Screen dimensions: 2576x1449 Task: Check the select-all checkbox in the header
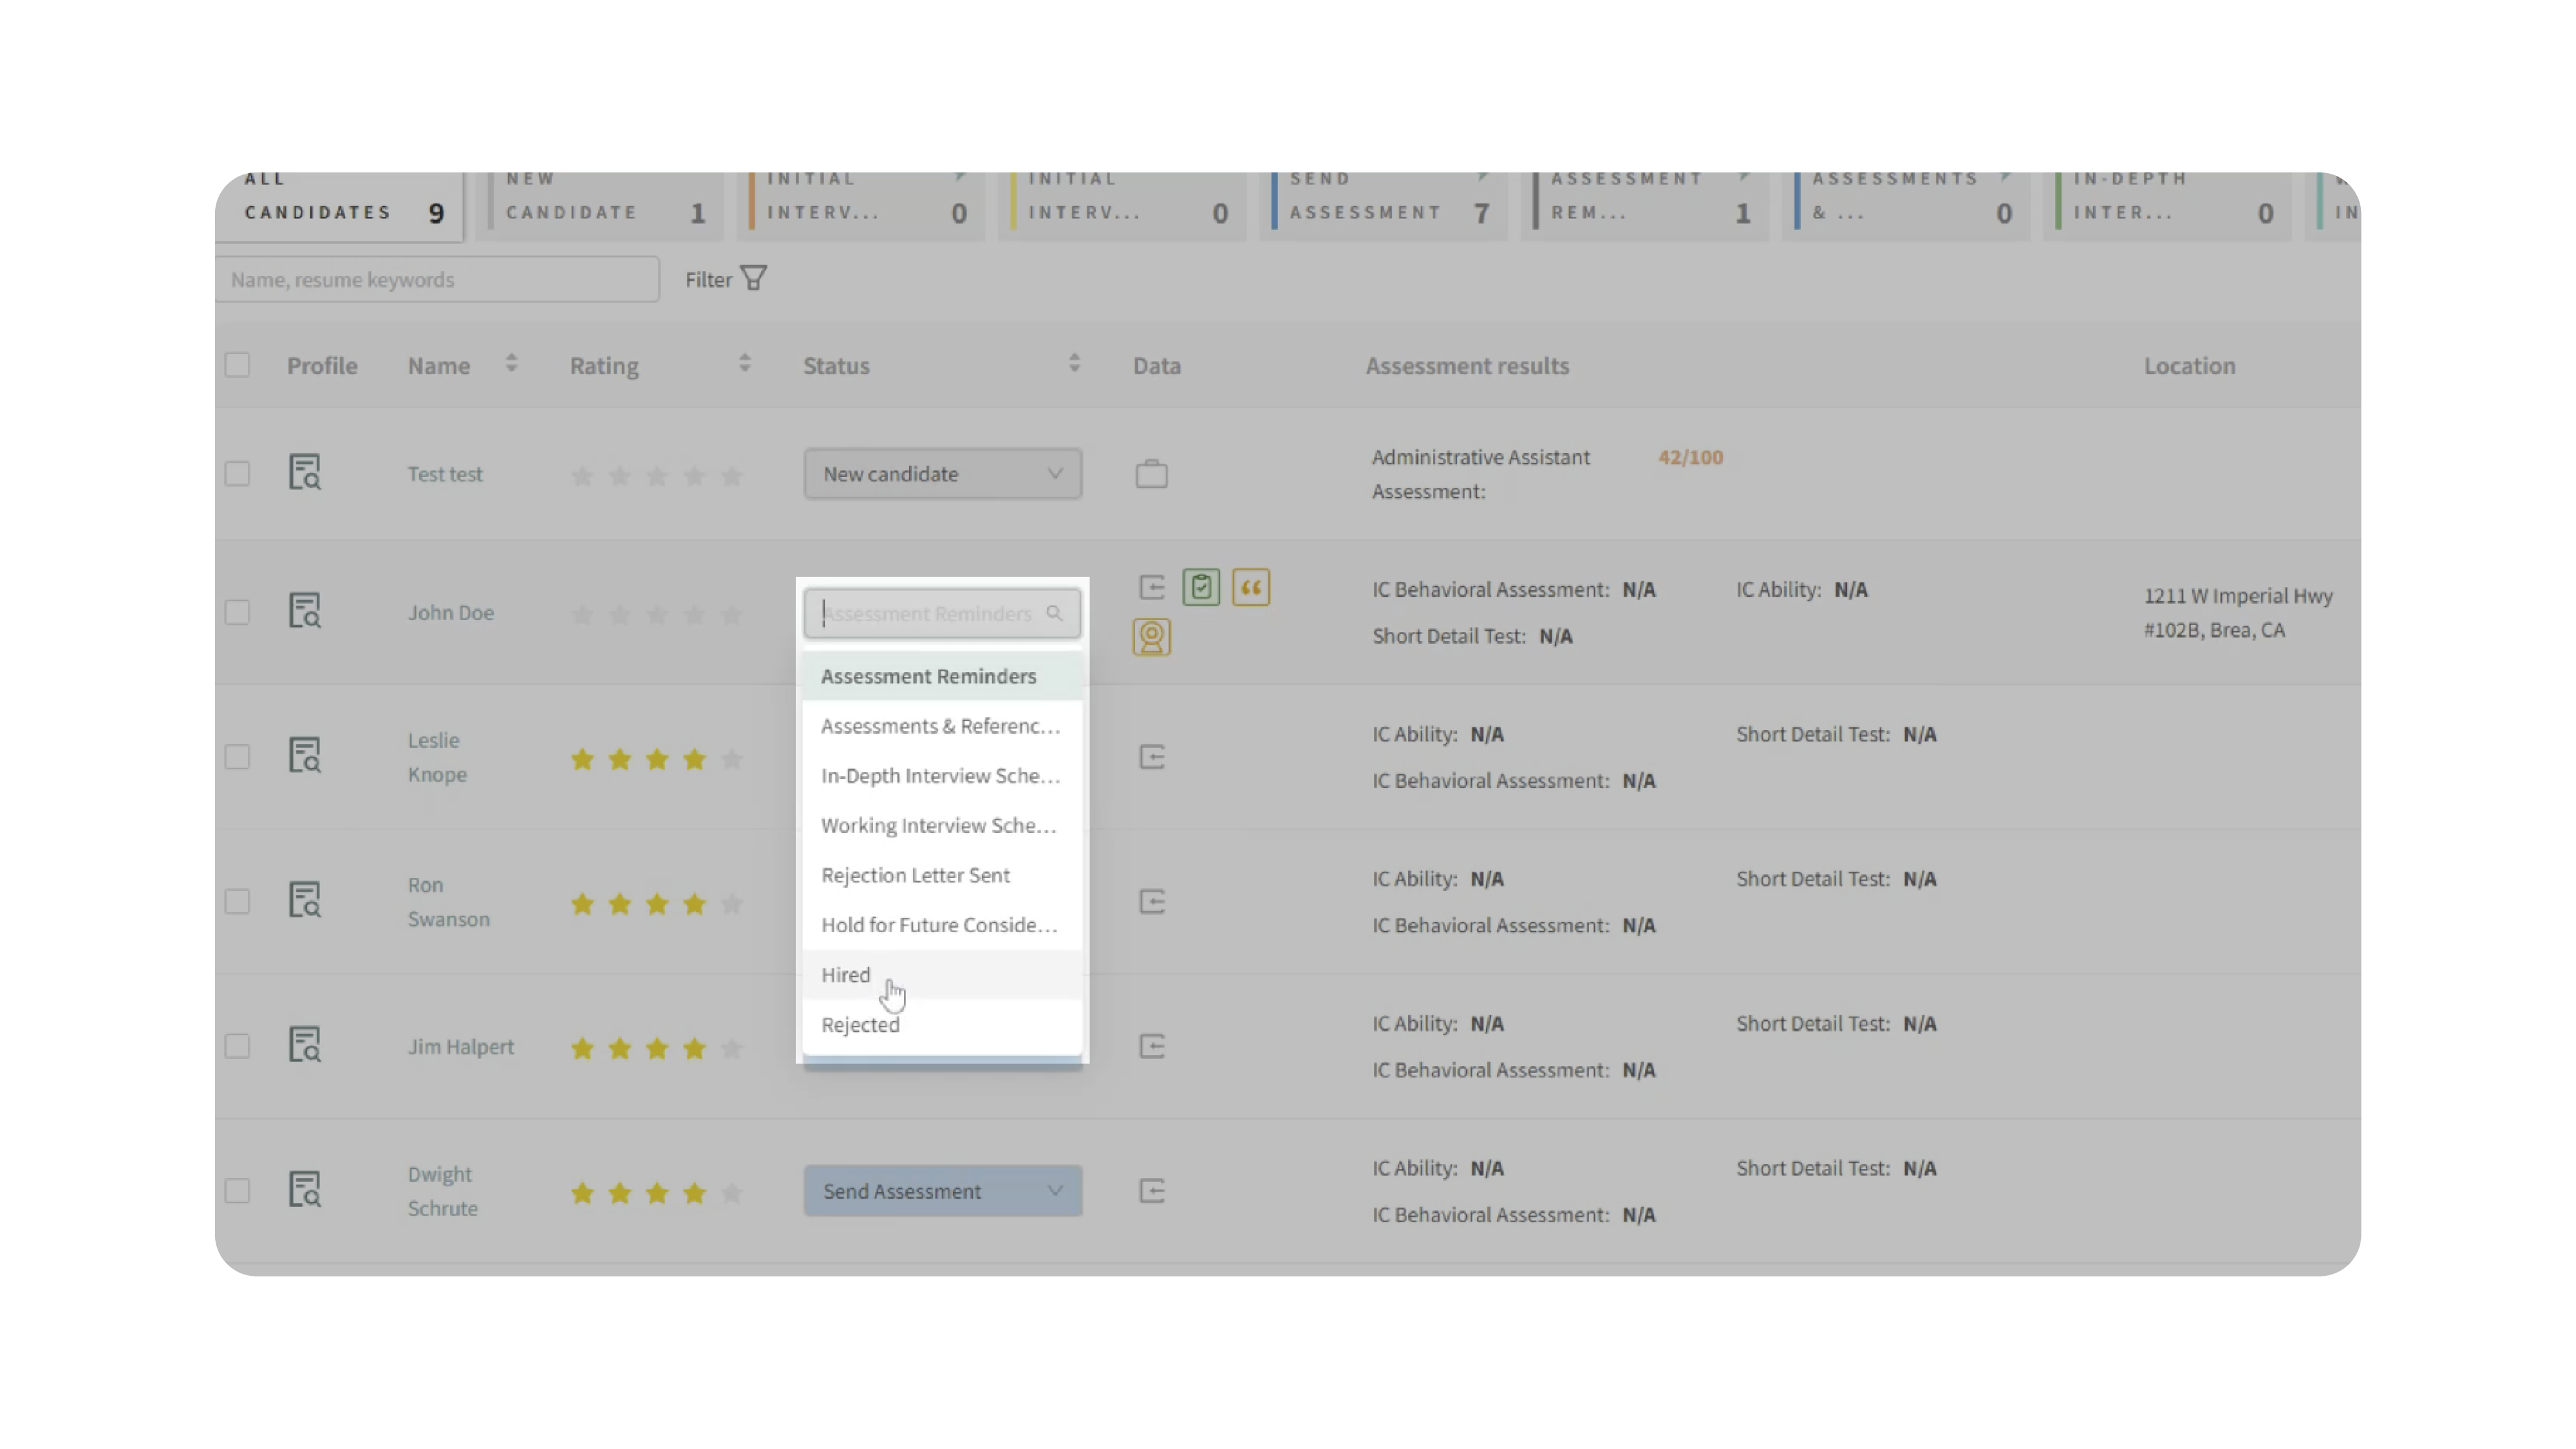tap(237, 365)
